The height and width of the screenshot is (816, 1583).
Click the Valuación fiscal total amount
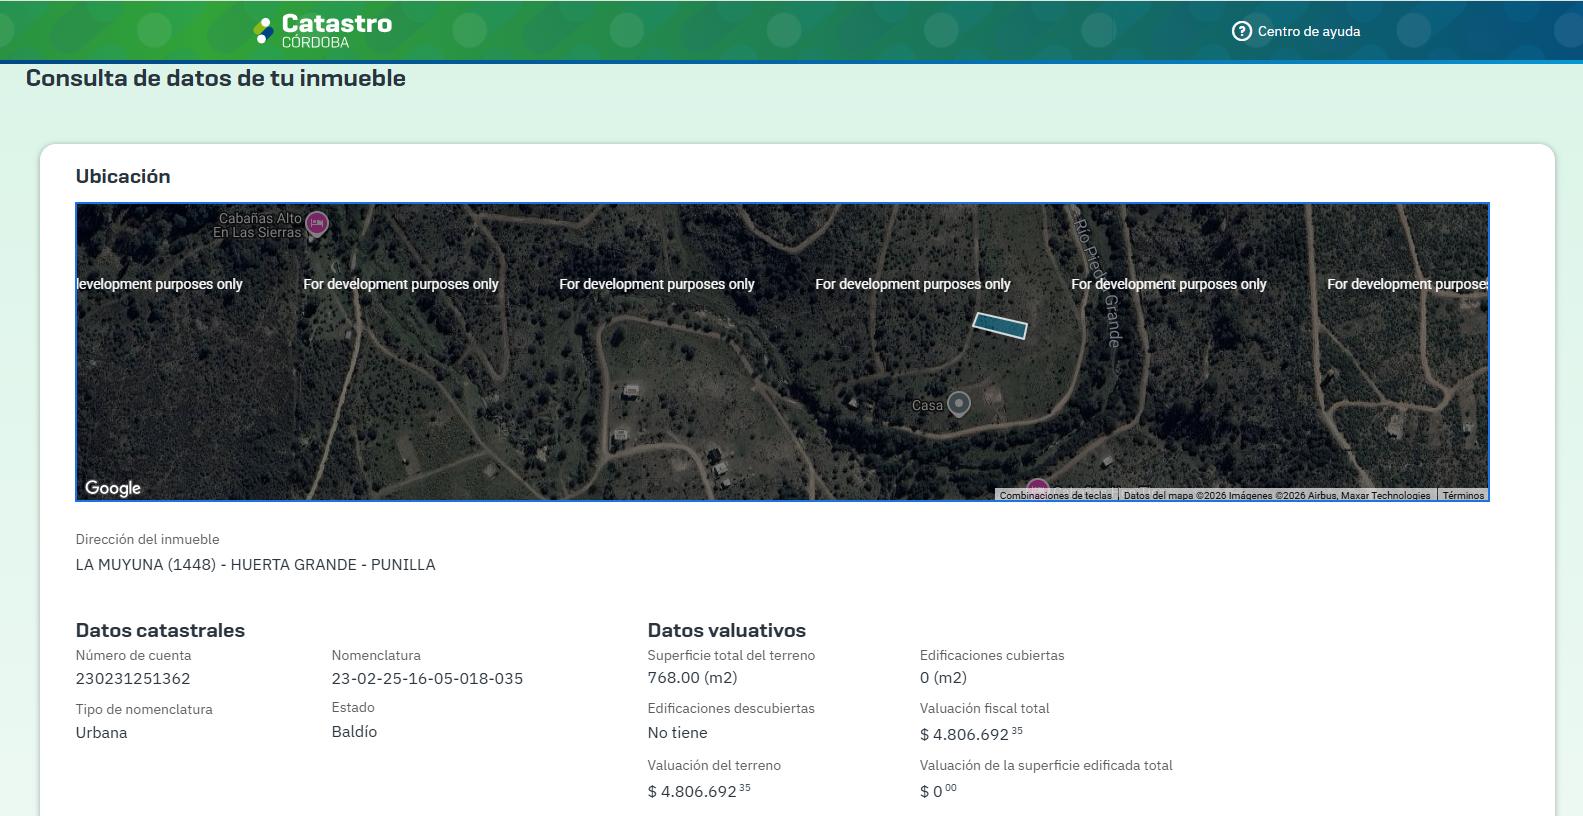coord(971,734)
